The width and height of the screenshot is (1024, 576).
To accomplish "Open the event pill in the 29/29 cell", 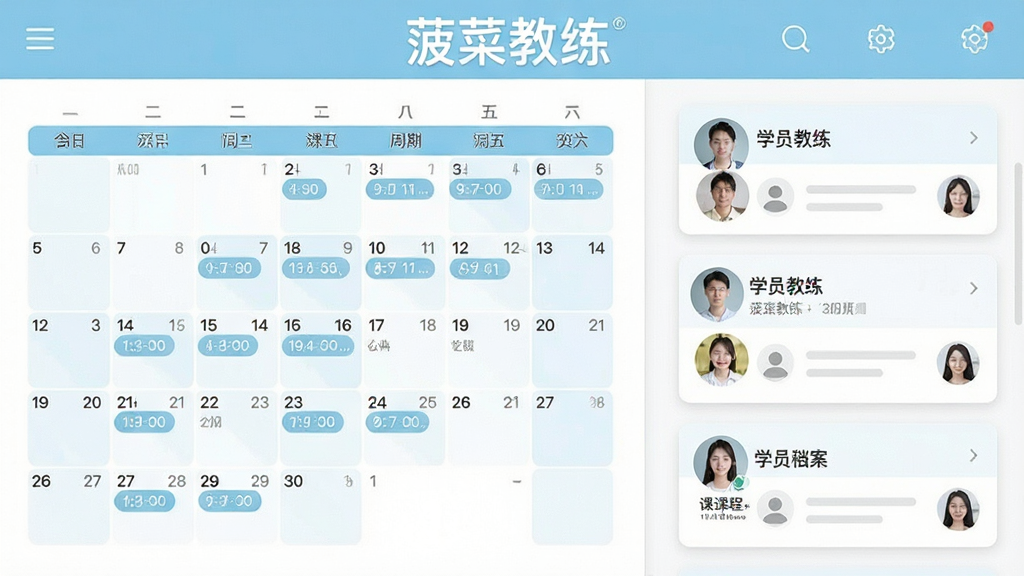I will pyautogui.click(x=229, y=501).
